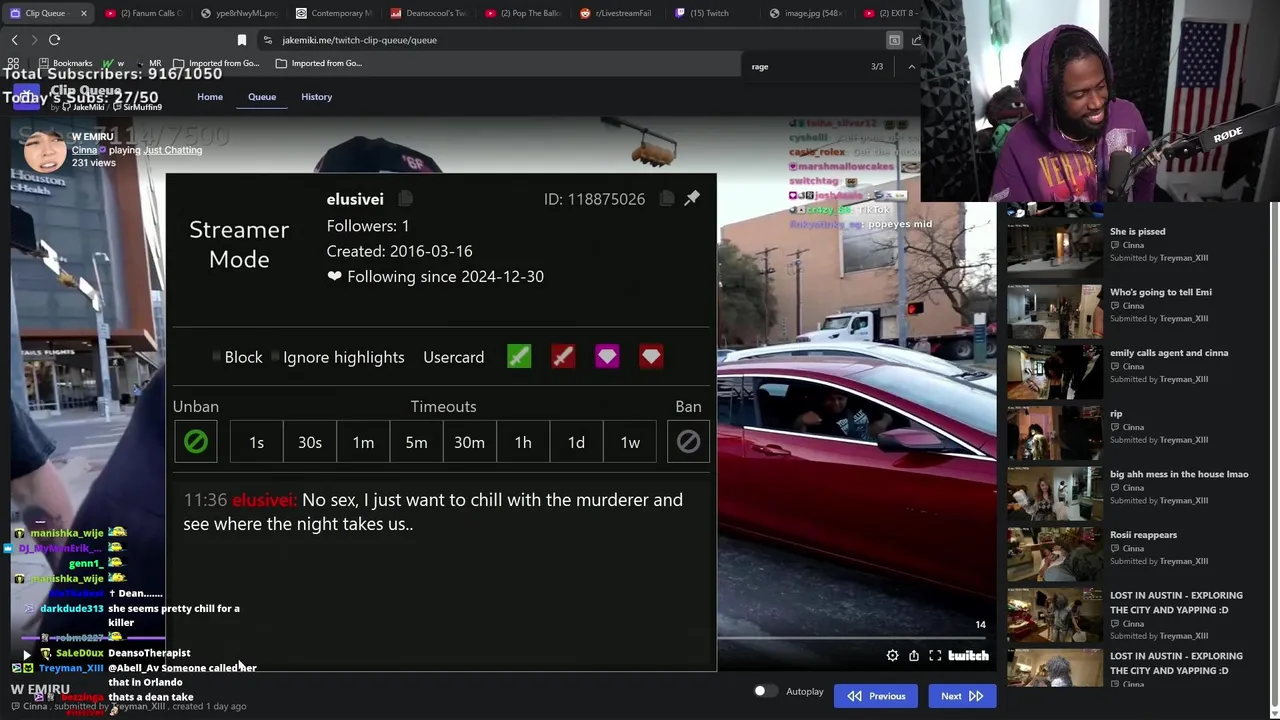
Task: Click the picture-in-picture icon in address bar
Action: pos(894,40)
